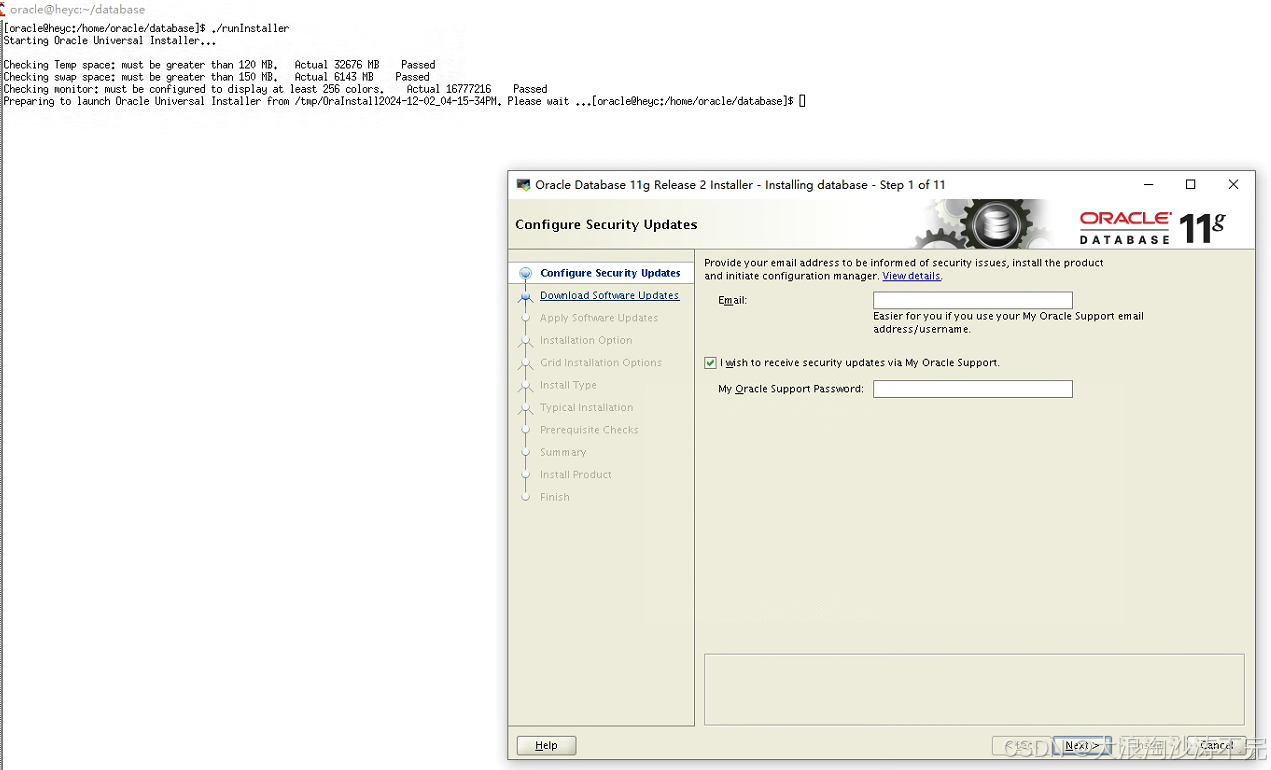Click the Installation Option step
This screenshot has width=1271, height=770.
(586, 340)
